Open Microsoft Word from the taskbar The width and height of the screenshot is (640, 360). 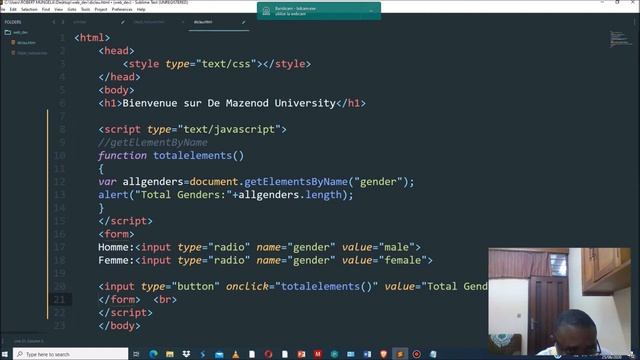click(x=367, y=354)
